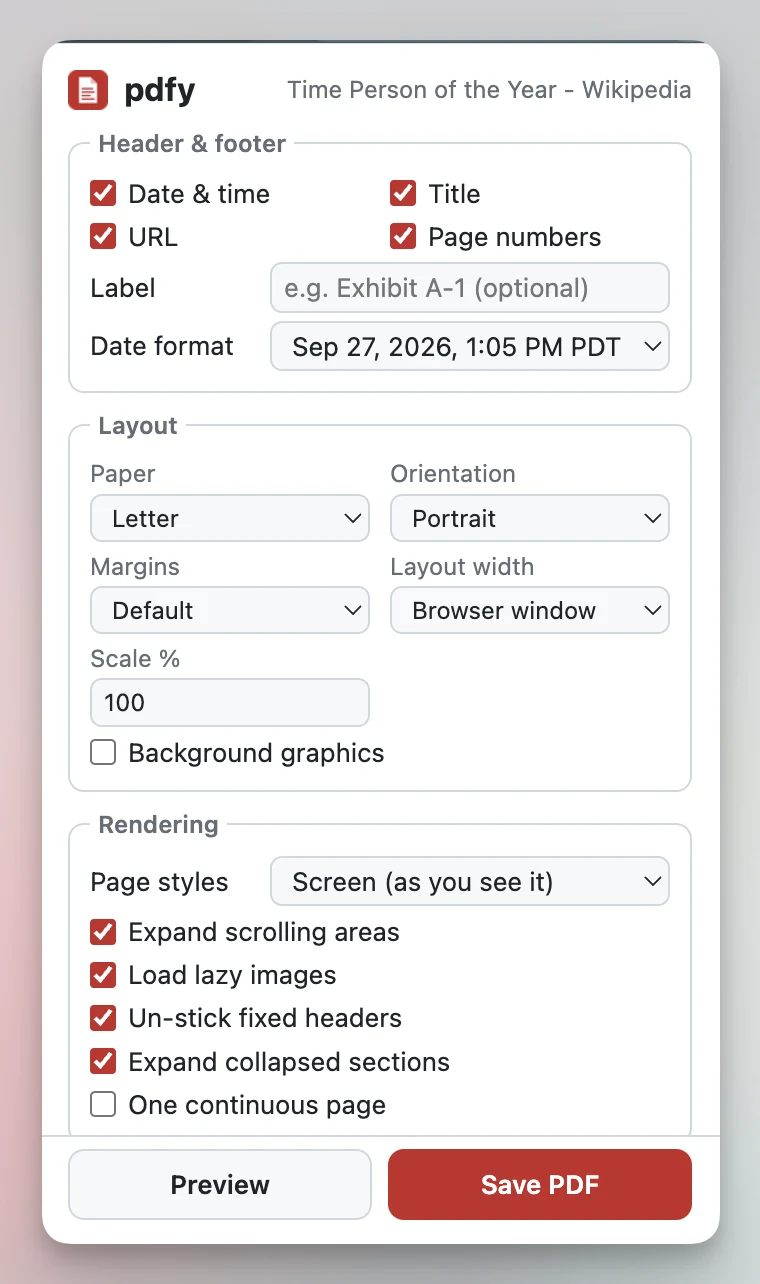760x1284 pixels.
Task: Disable the URL checkbox
Action: (103, 236)
